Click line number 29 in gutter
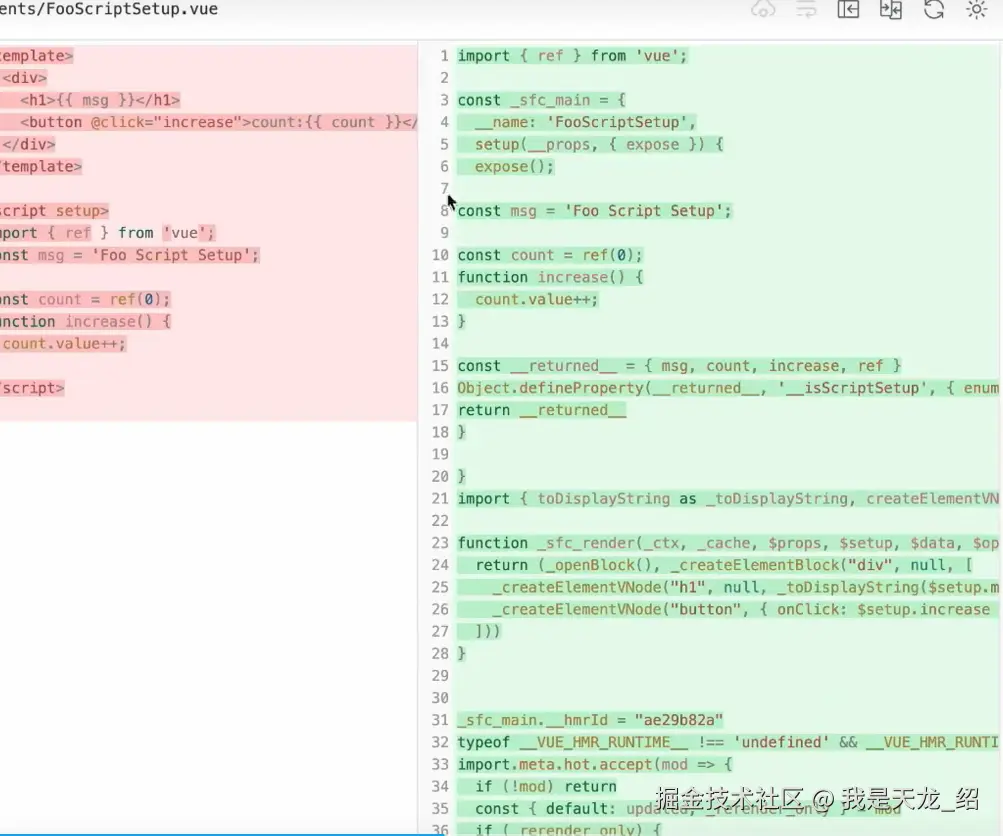1003x836 pixels. [440, 675]
